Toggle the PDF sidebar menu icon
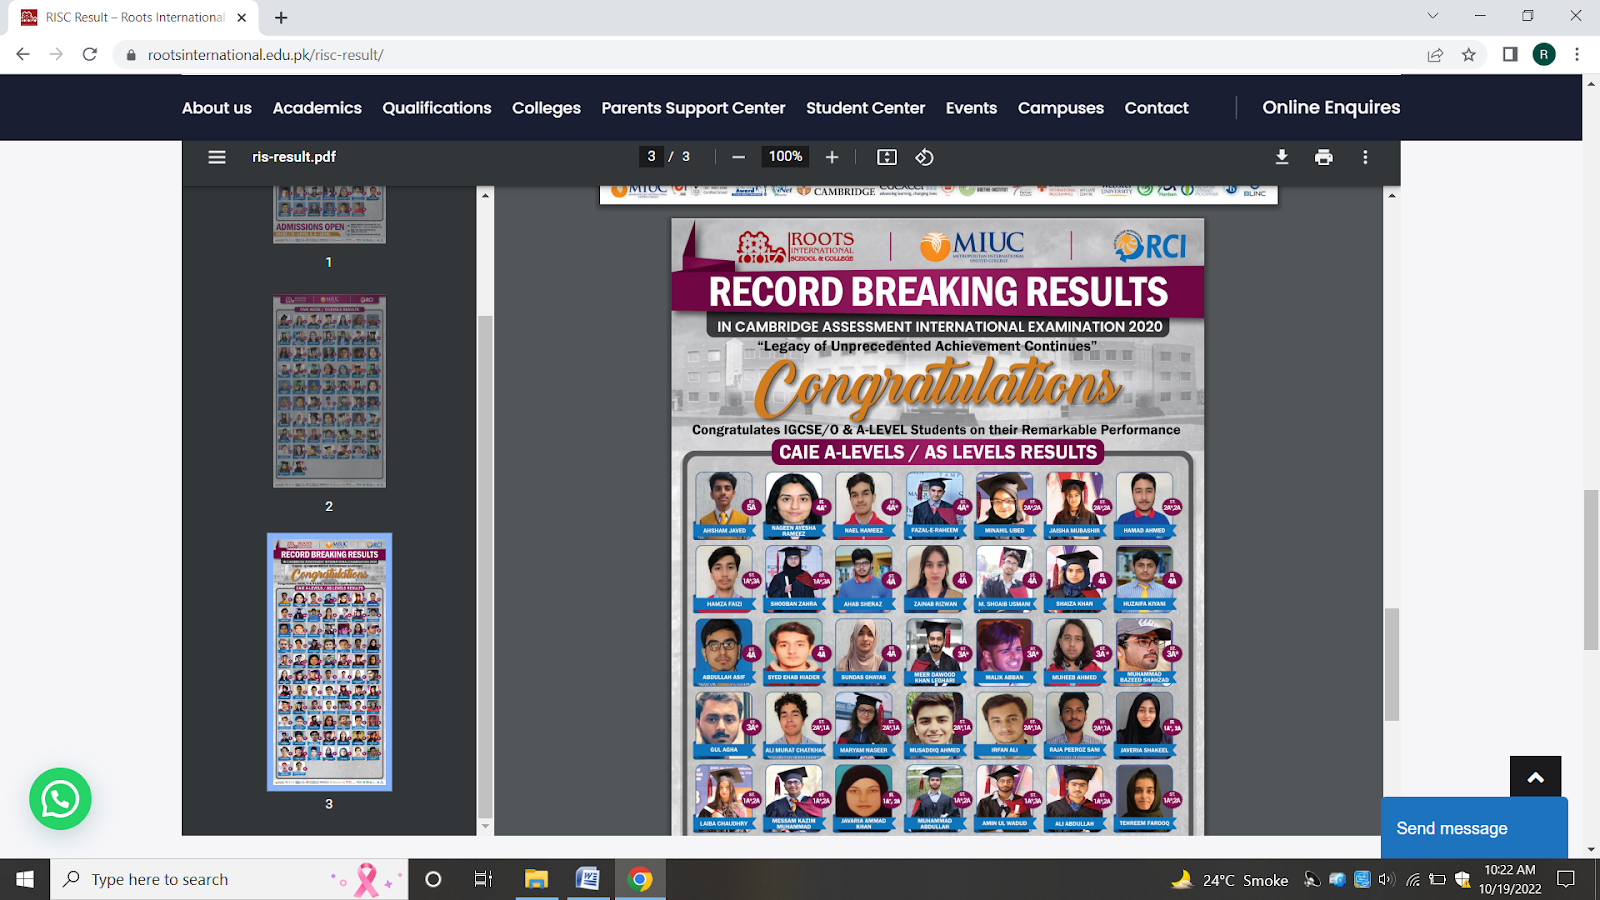 click(x=217, y=157)
